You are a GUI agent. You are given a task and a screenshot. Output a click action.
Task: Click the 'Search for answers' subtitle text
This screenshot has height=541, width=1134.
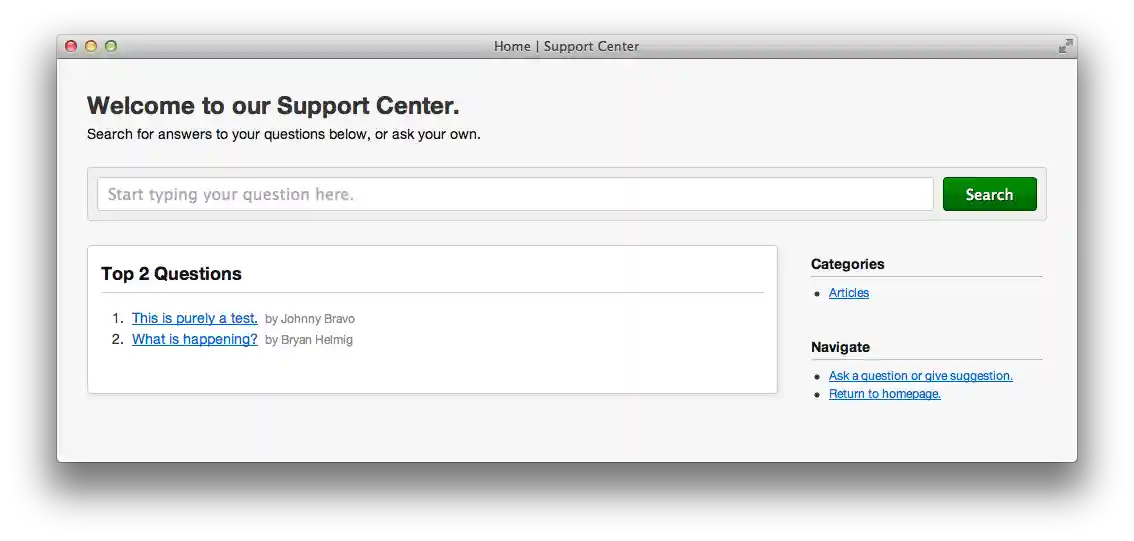click(x=283, y=134)
